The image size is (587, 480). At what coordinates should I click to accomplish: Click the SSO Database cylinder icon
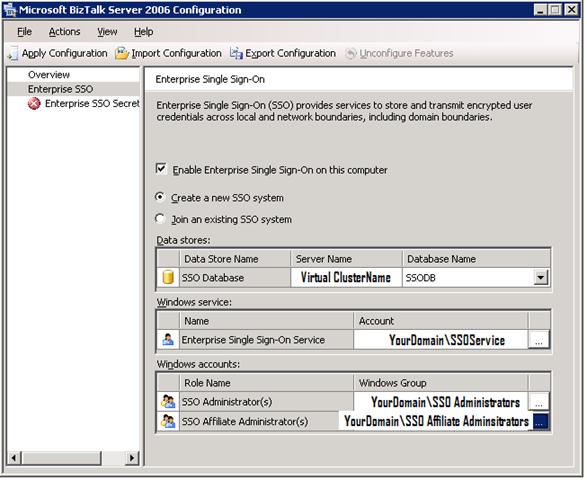tap(168, 278)
